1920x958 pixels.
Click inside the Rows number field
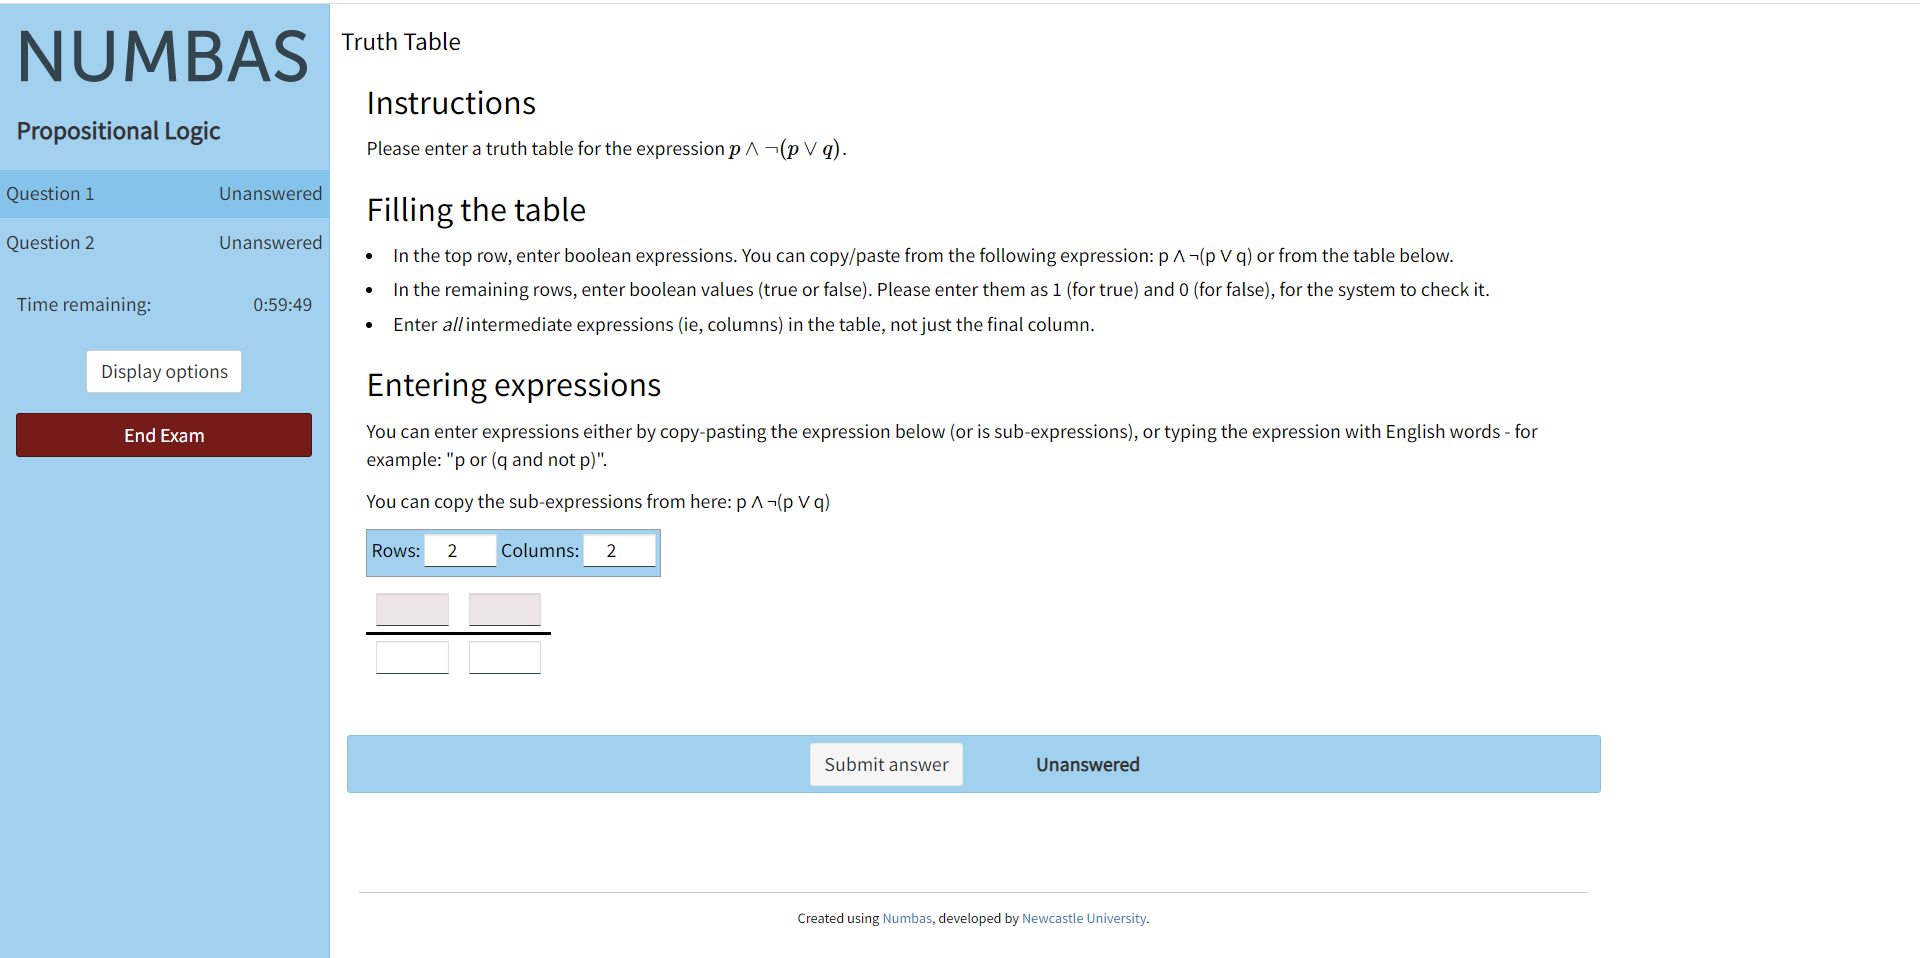point(459,550)
